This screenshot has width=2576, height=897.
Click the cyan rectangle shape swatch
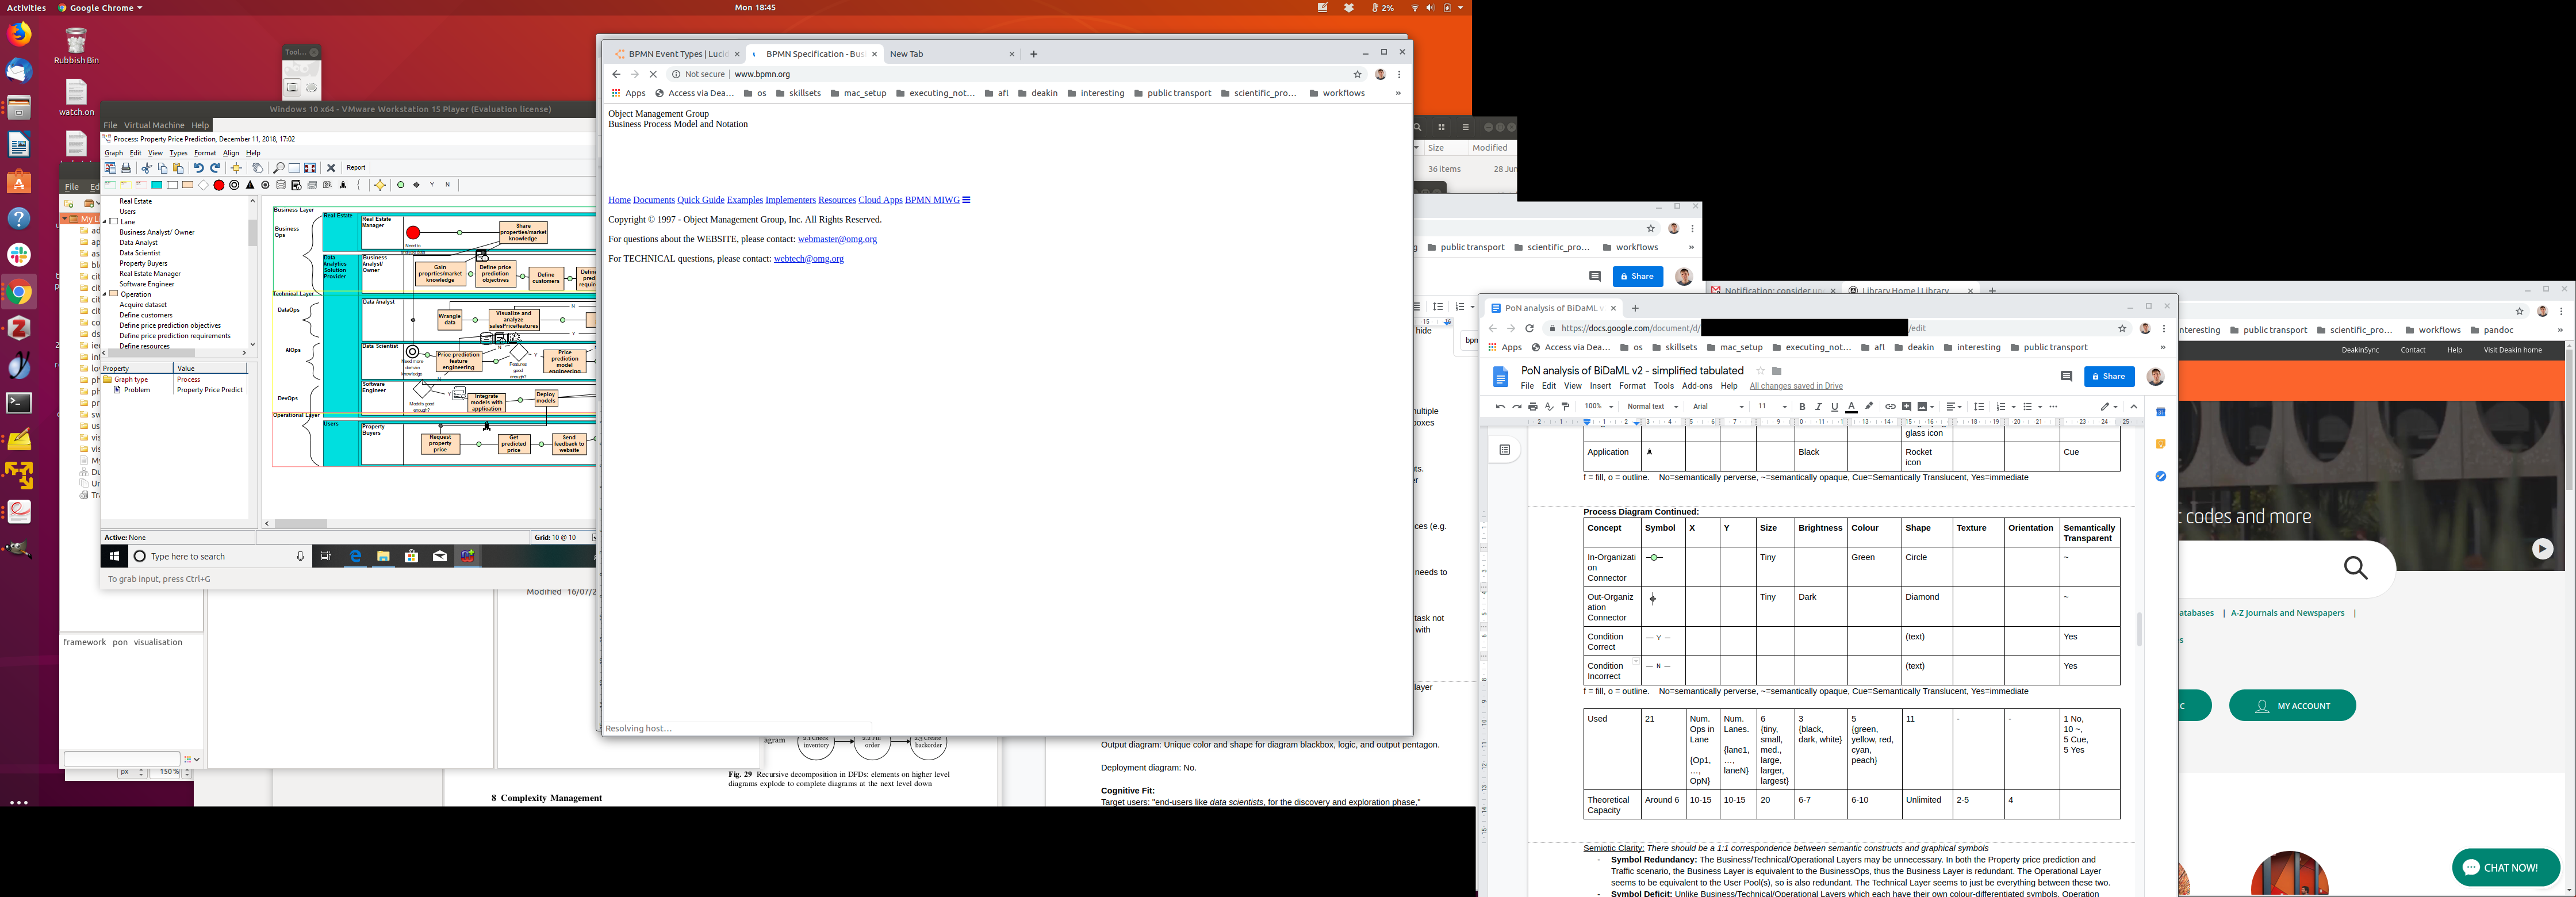click(x=157, y=185)
